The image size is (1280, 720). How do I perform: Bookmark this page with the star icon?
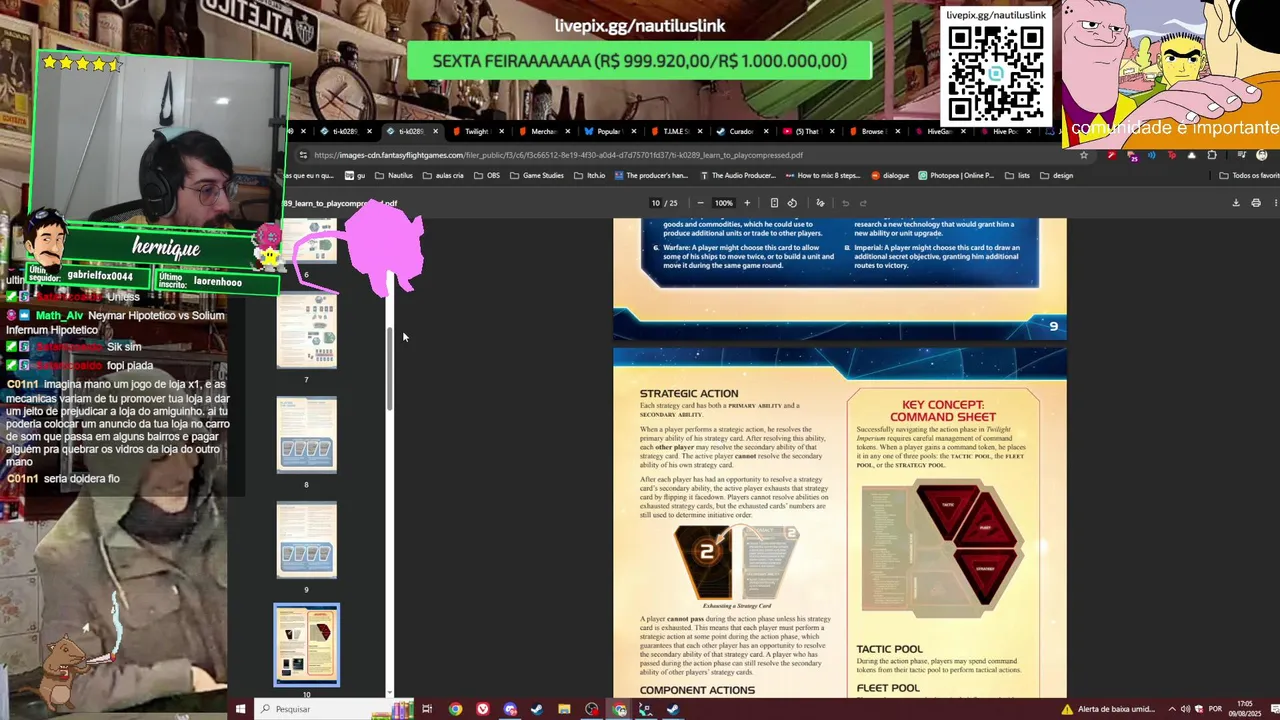pos(1084,155)
